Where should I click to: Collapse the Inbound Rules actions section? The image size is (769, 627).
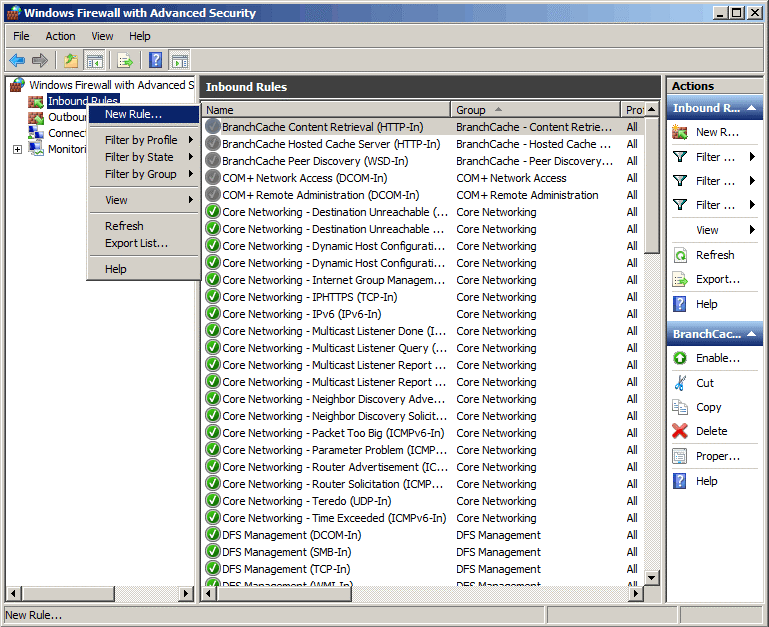click(x=751, y=108)
